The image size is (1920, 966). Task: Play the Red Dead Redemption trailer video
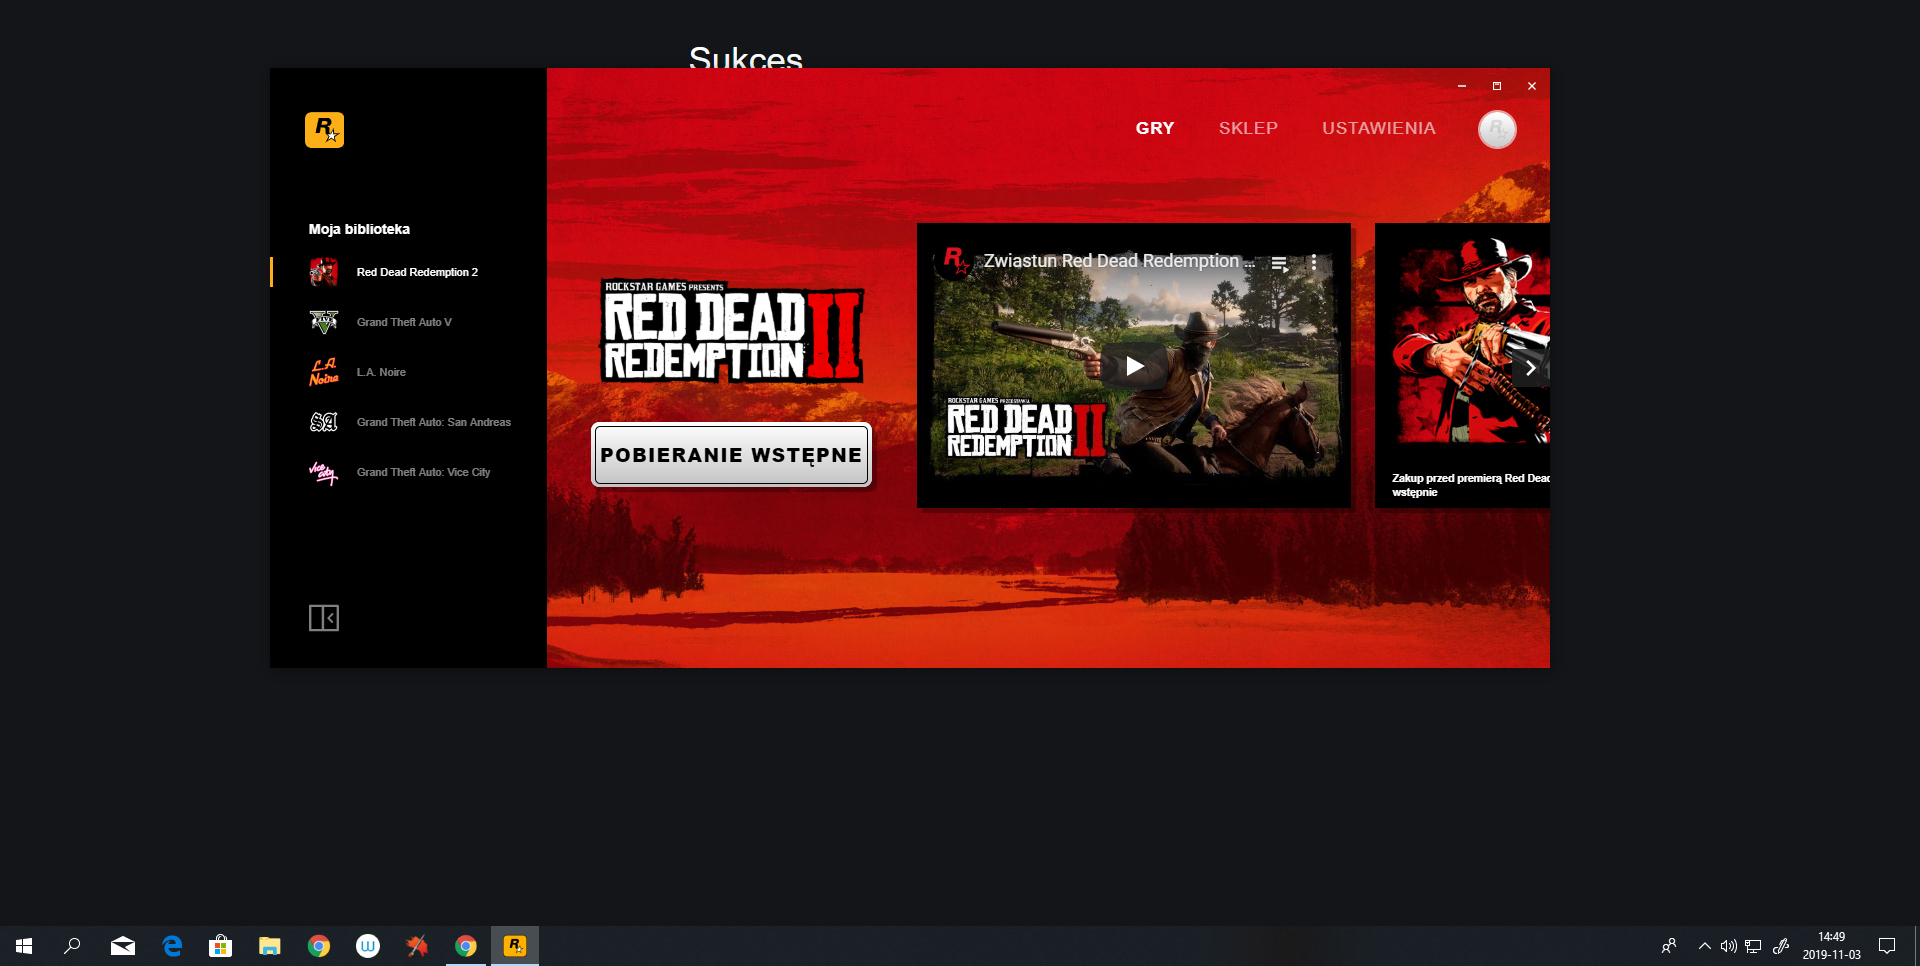click(1134, 366)
